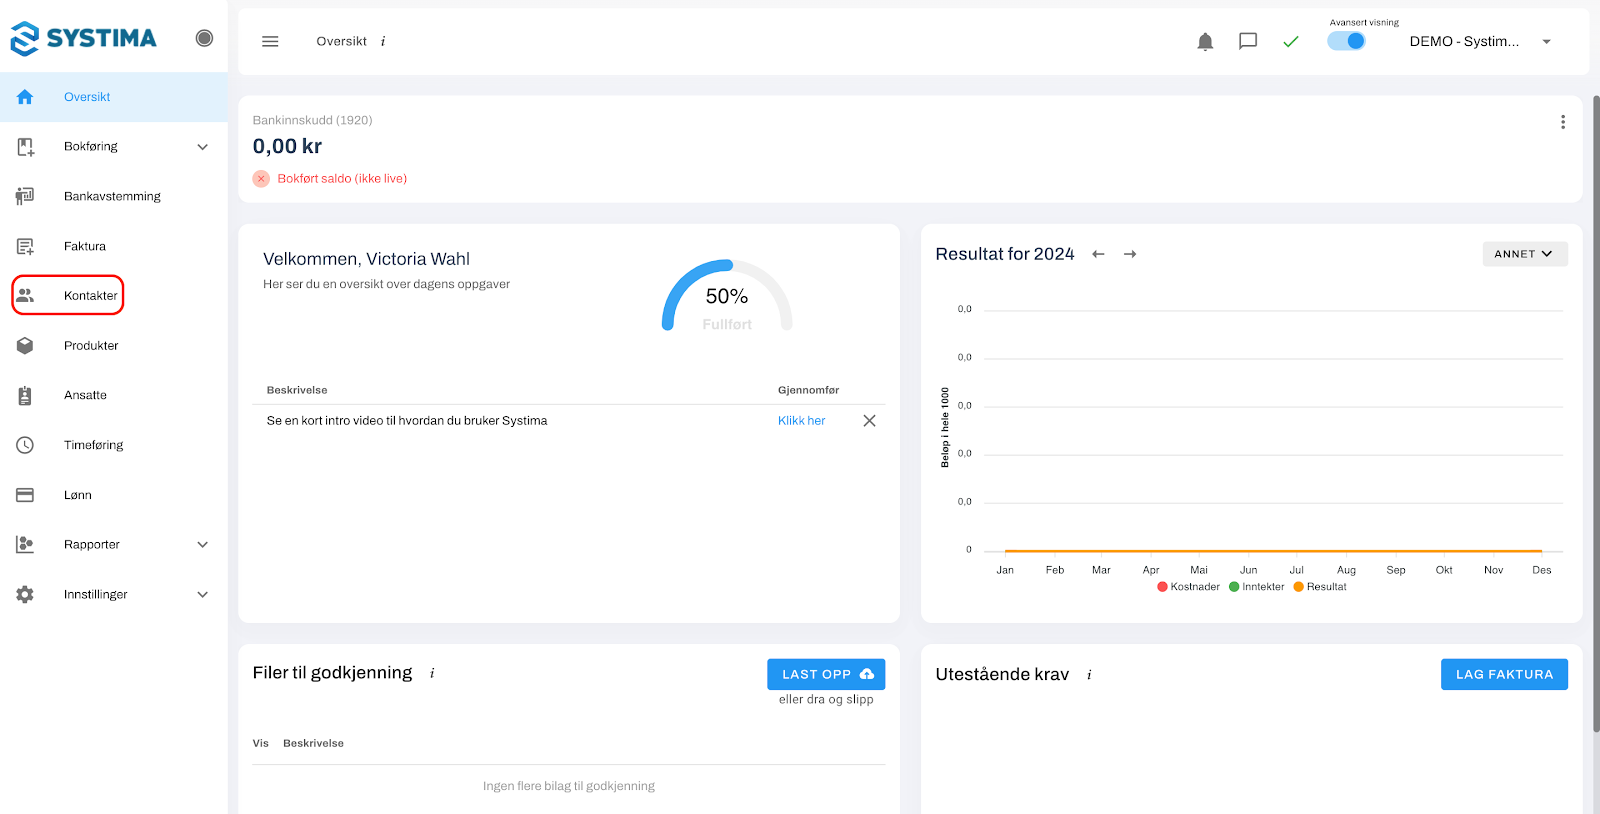Open bank card three-dot menu
This screenshot has width=1600, height=814.
pyautogui.click(x=1563, y=122)
